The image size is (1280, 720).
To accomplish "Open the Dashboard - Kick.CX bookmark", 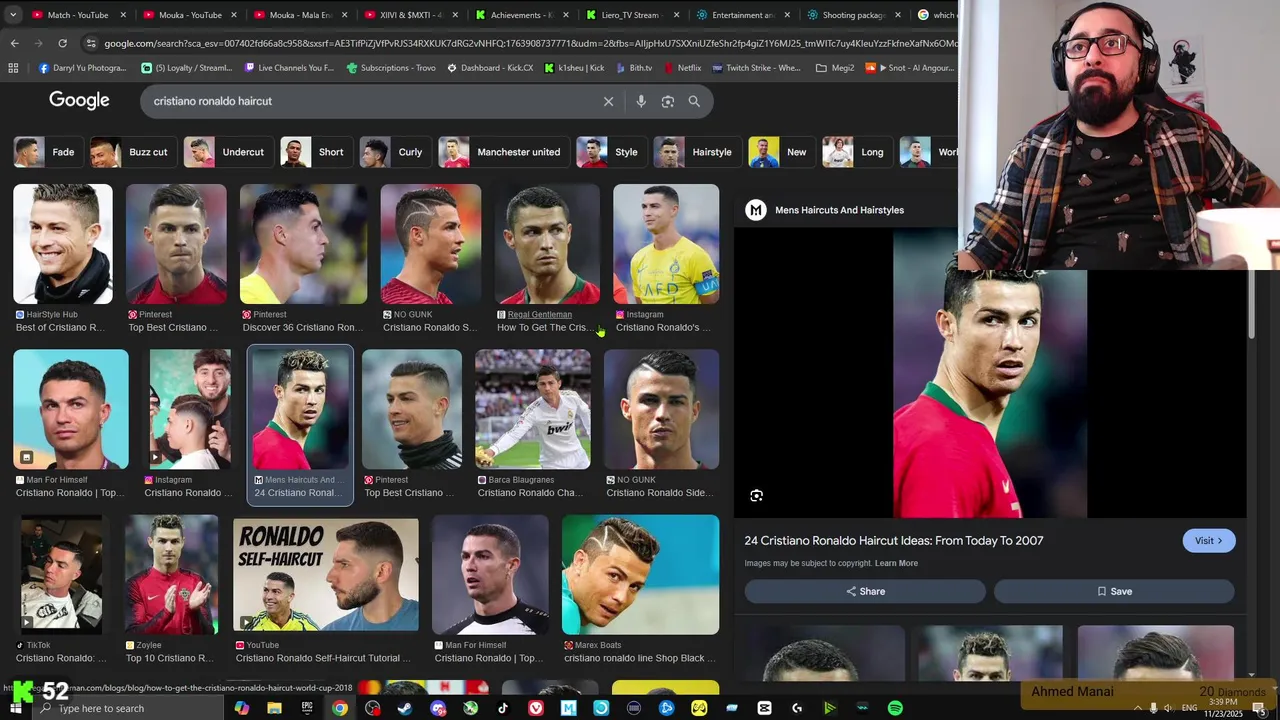I will coord(490,68).
